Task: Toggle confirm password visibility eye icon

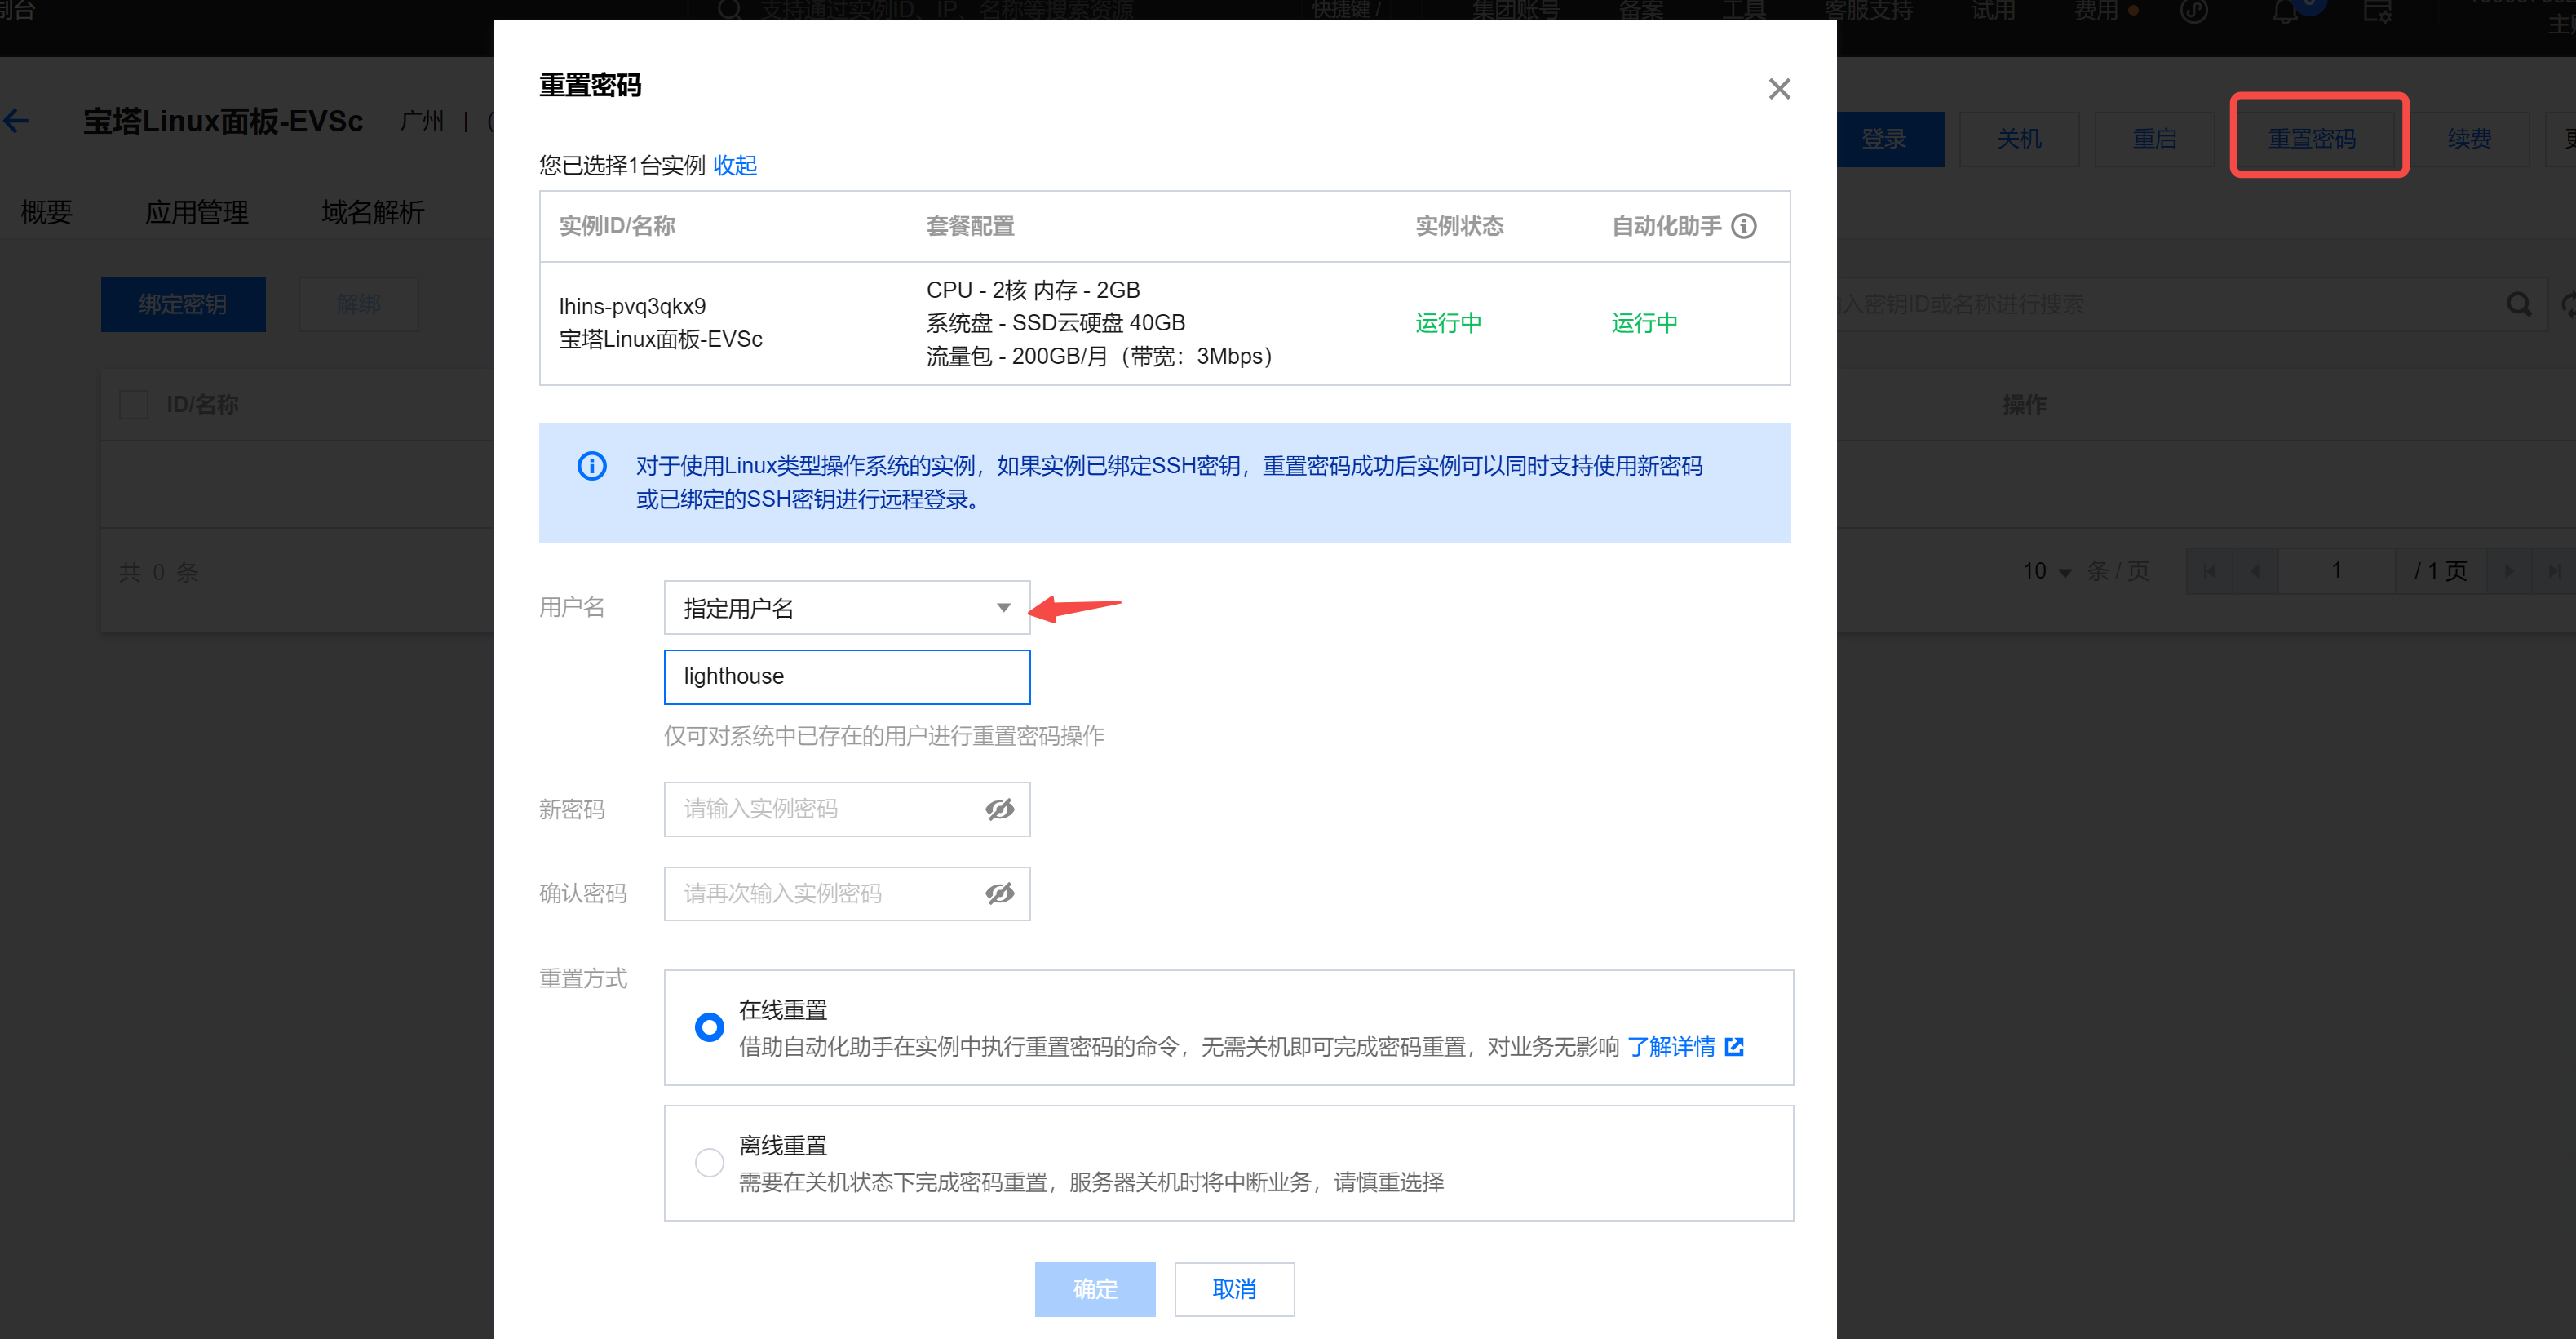Action: pos(999,893)
